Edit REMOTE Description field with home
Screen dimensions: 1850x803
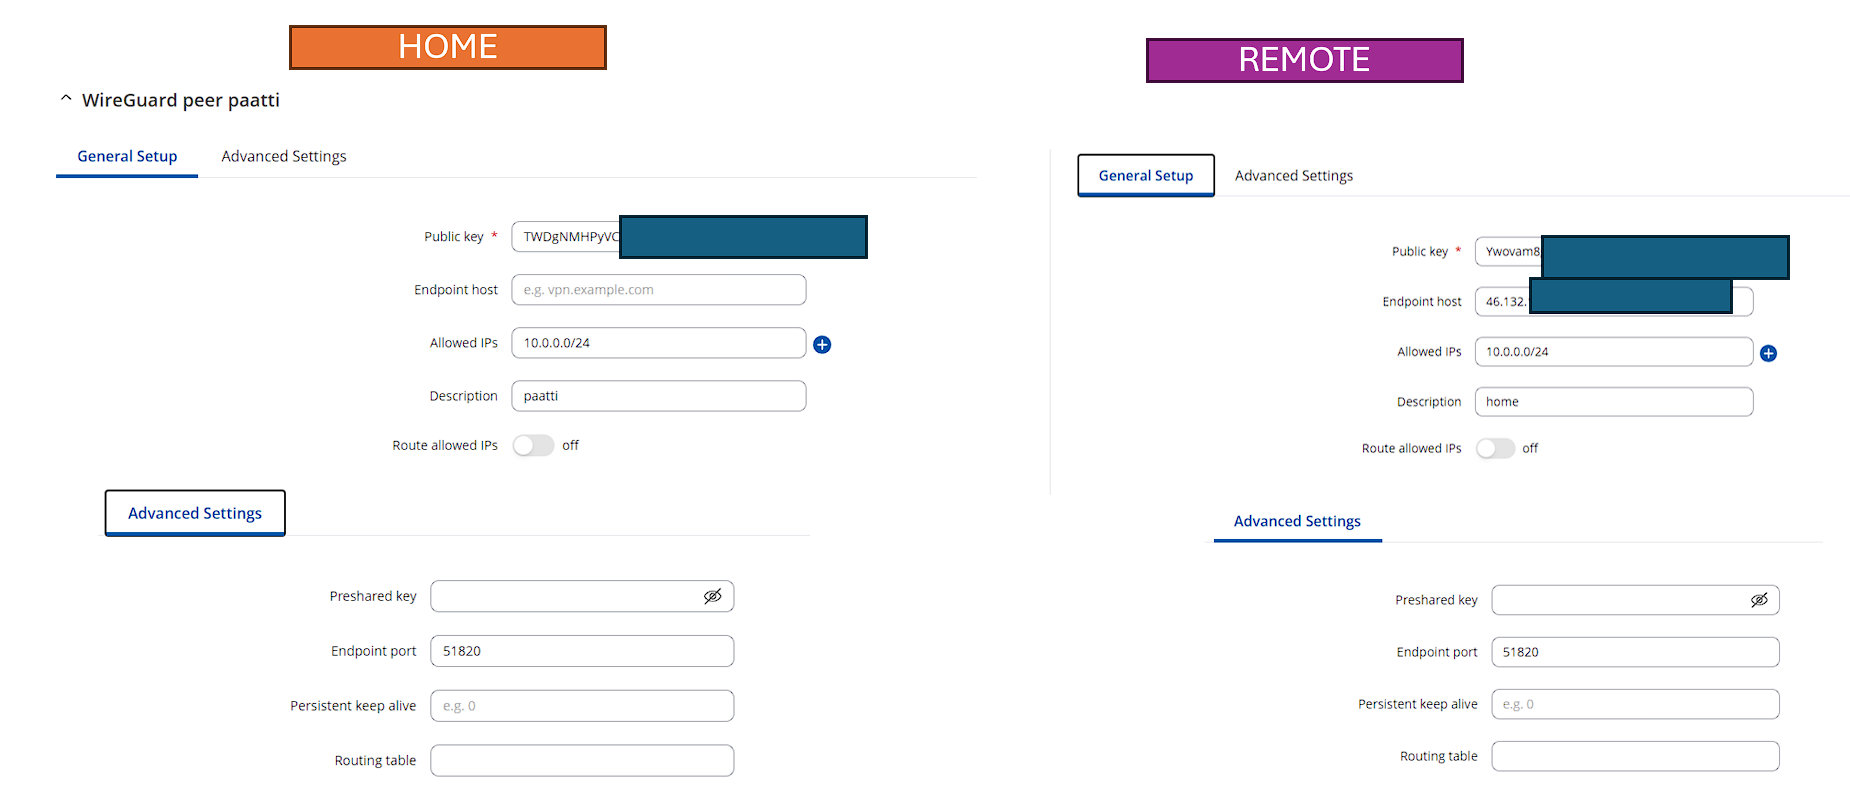(x=1614, y=402)
